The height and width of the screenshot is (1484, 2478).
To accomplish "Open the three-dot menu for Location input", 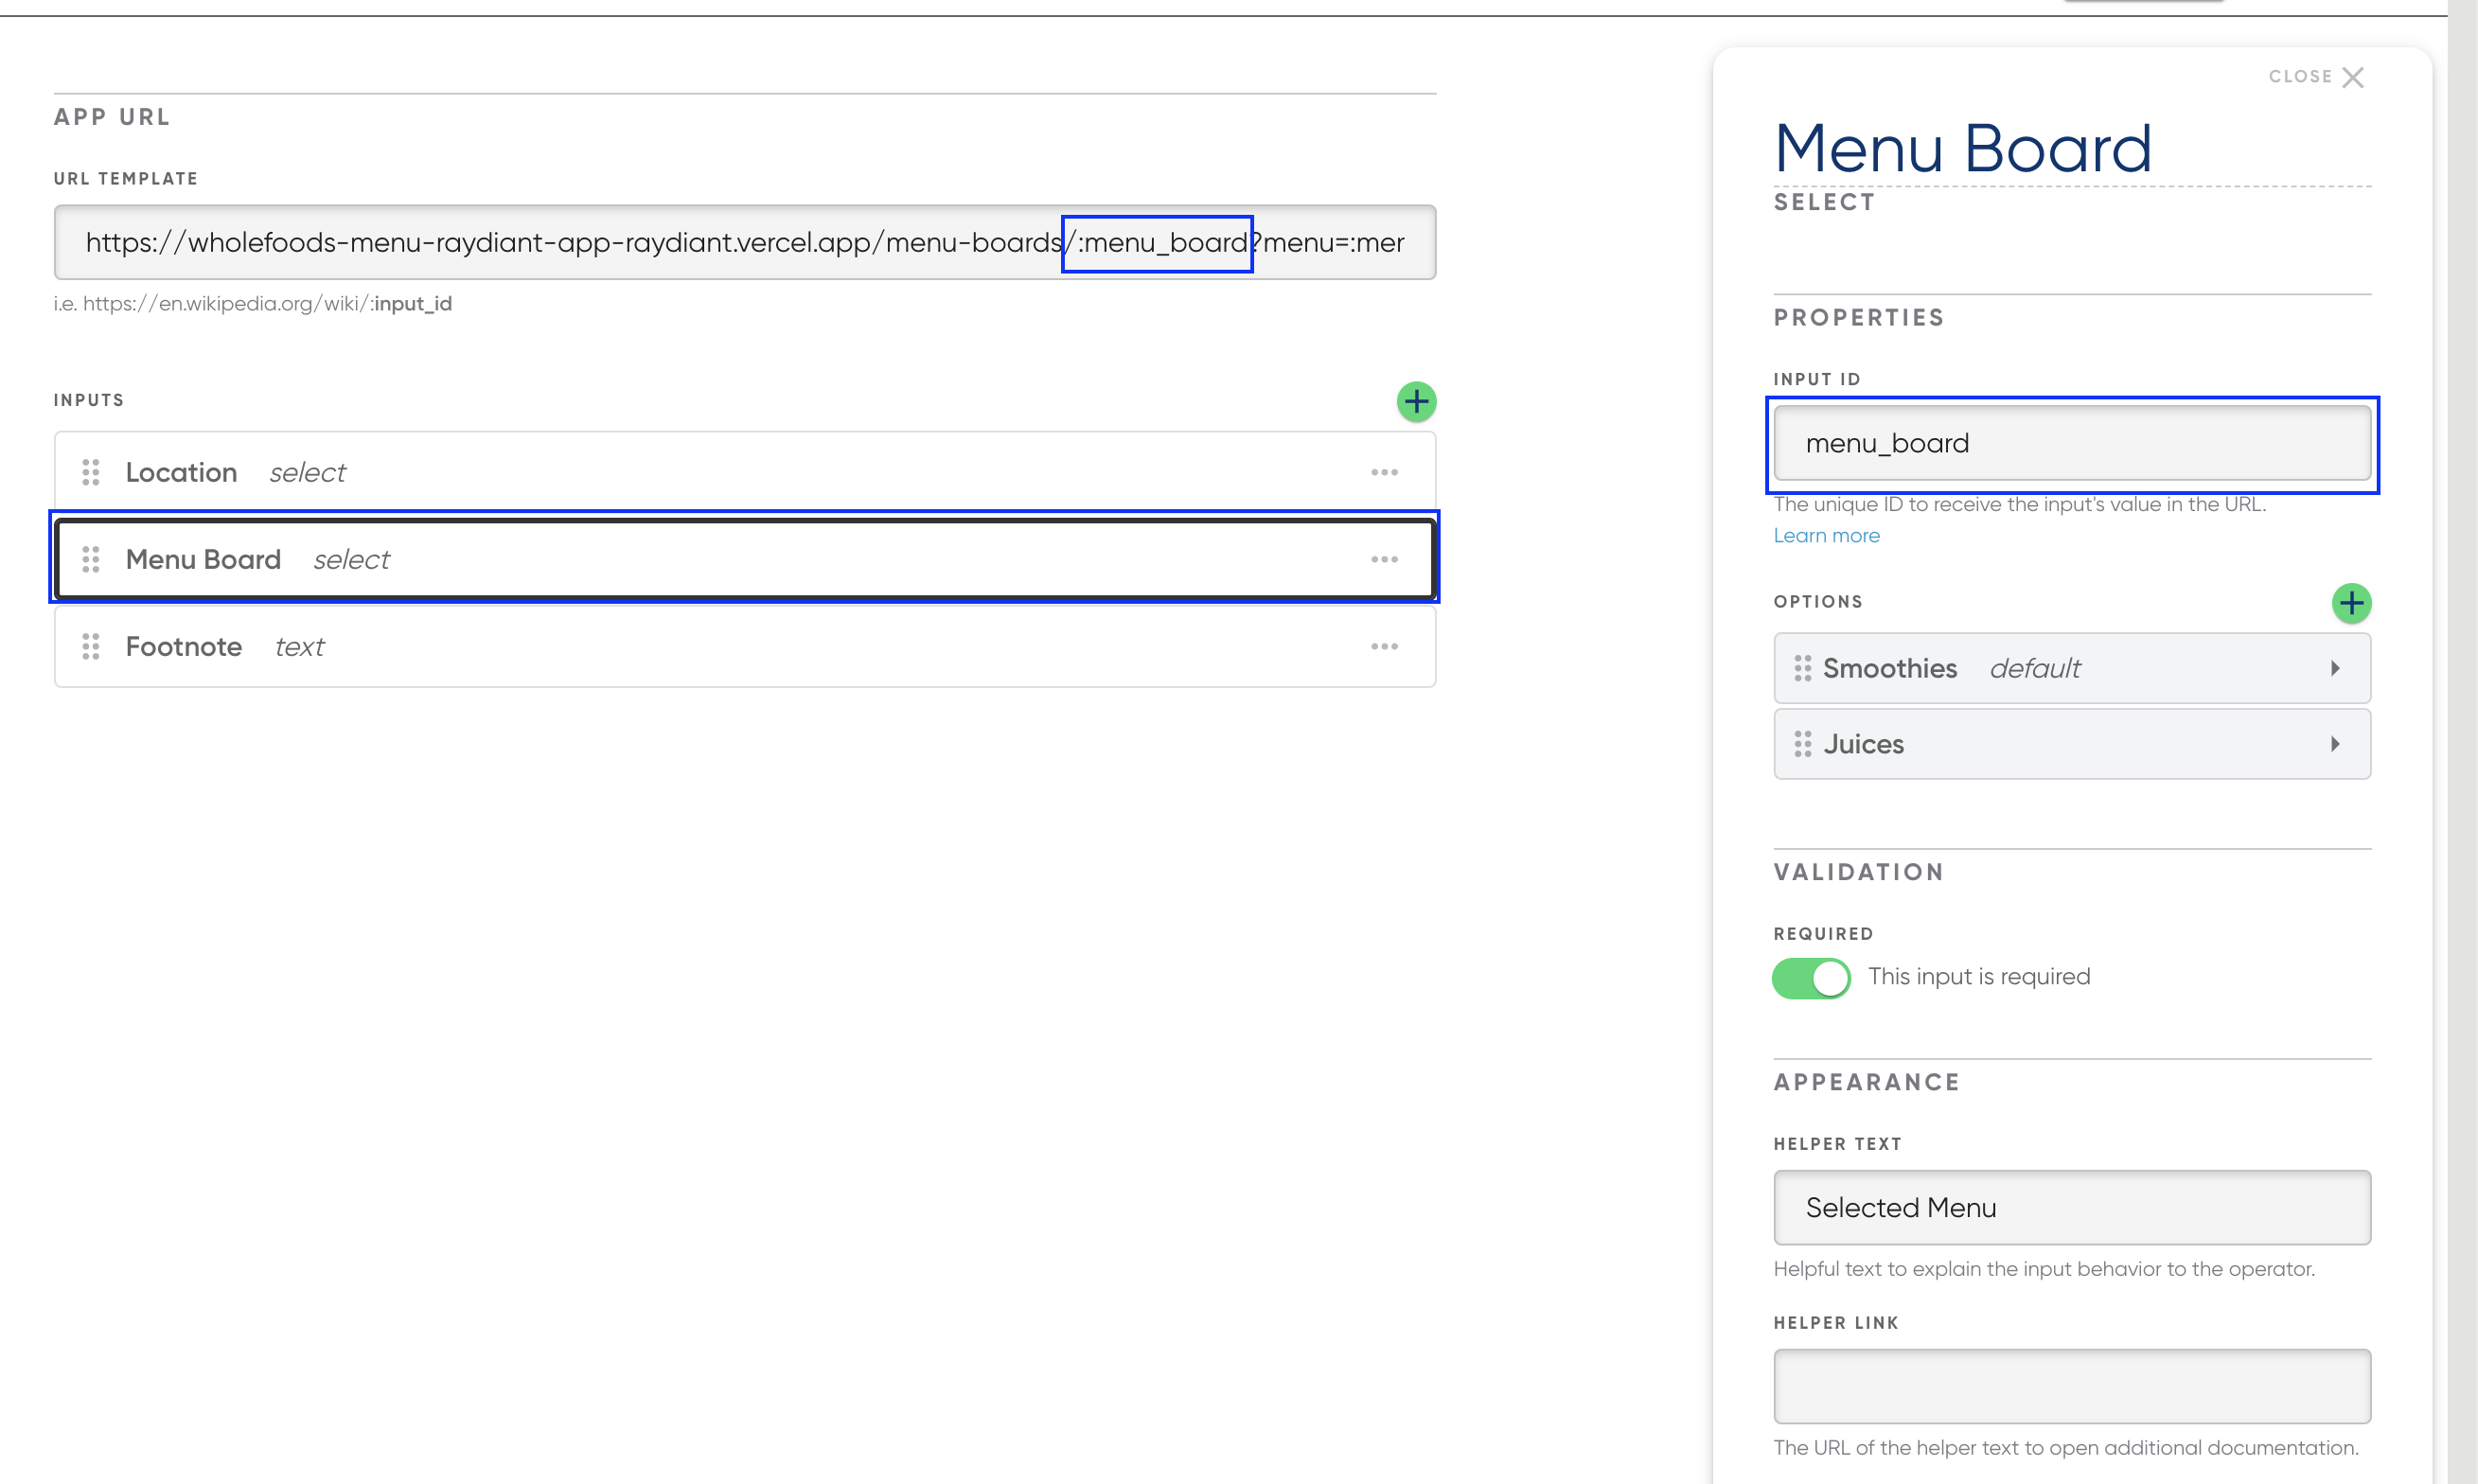I will [1384, 472].
